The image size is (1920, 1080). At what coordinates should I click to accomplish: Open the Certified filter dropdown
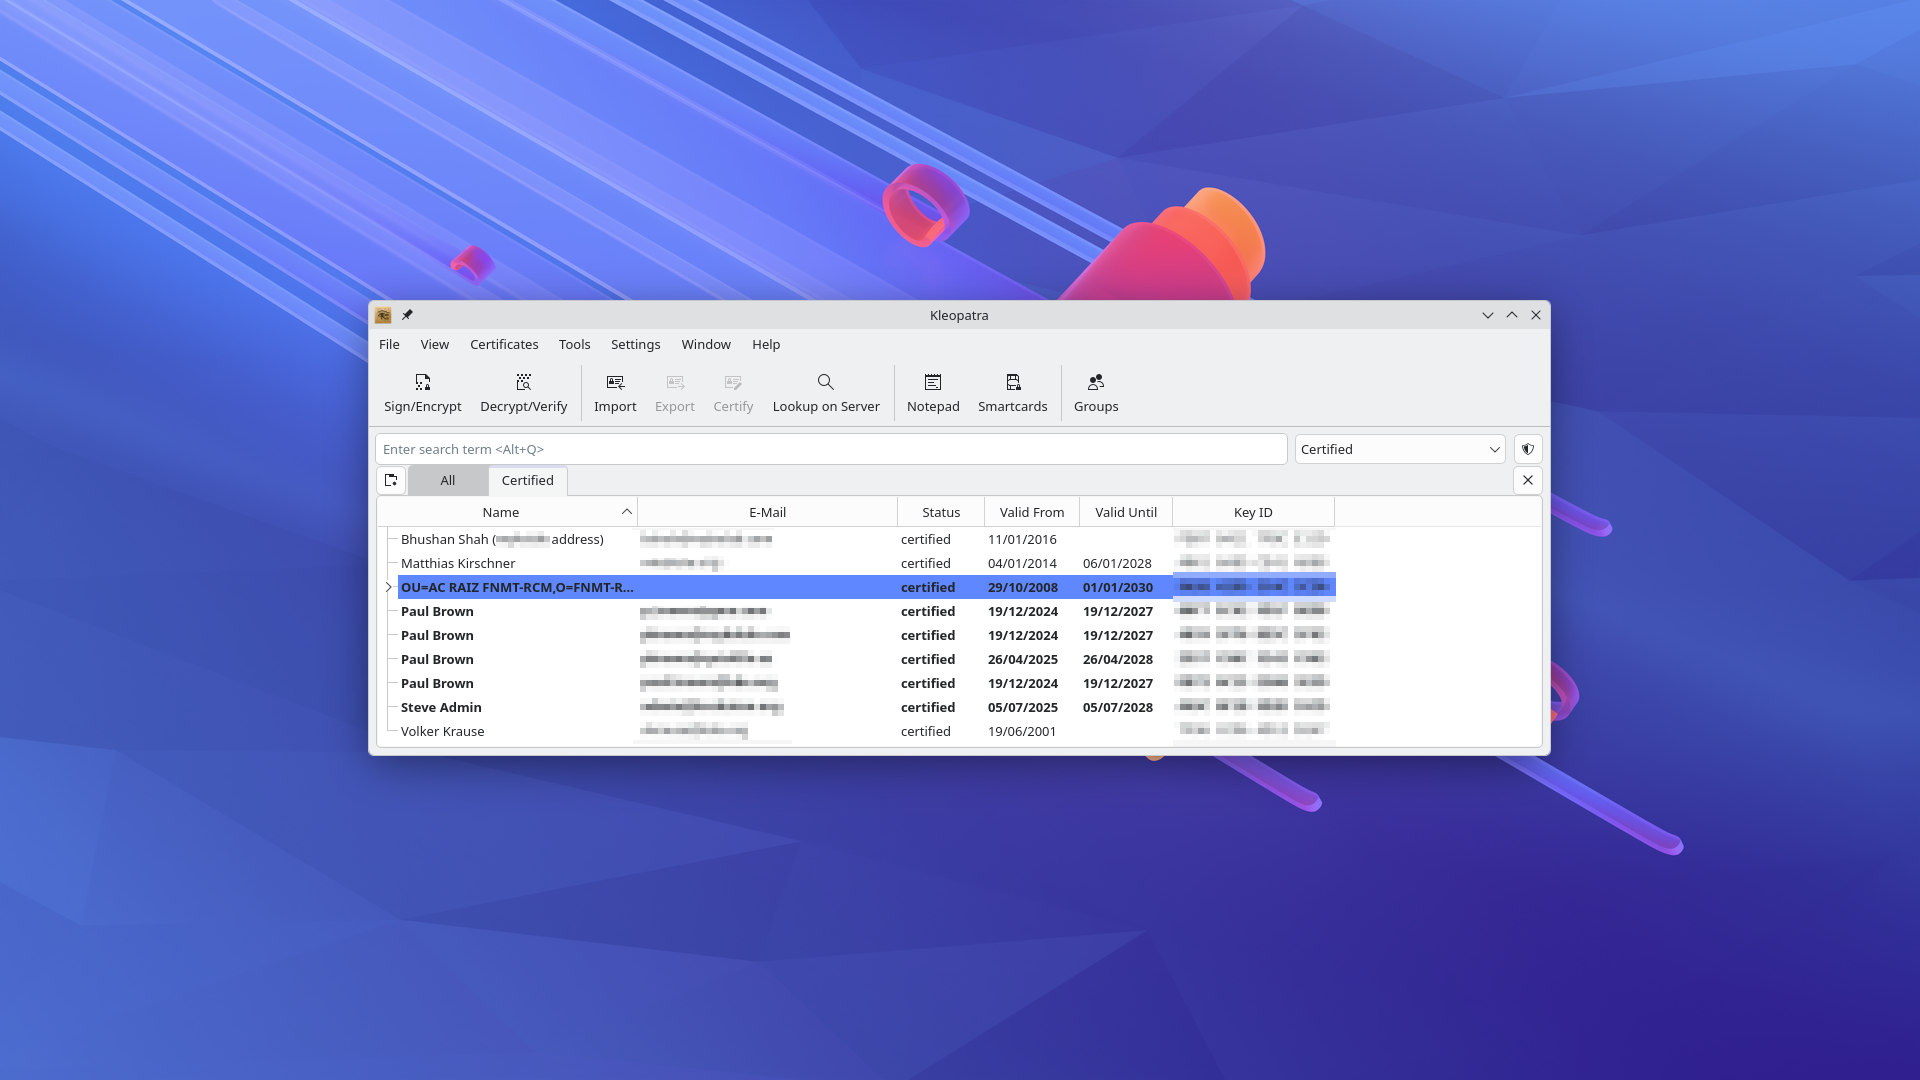click(1399, 449)
